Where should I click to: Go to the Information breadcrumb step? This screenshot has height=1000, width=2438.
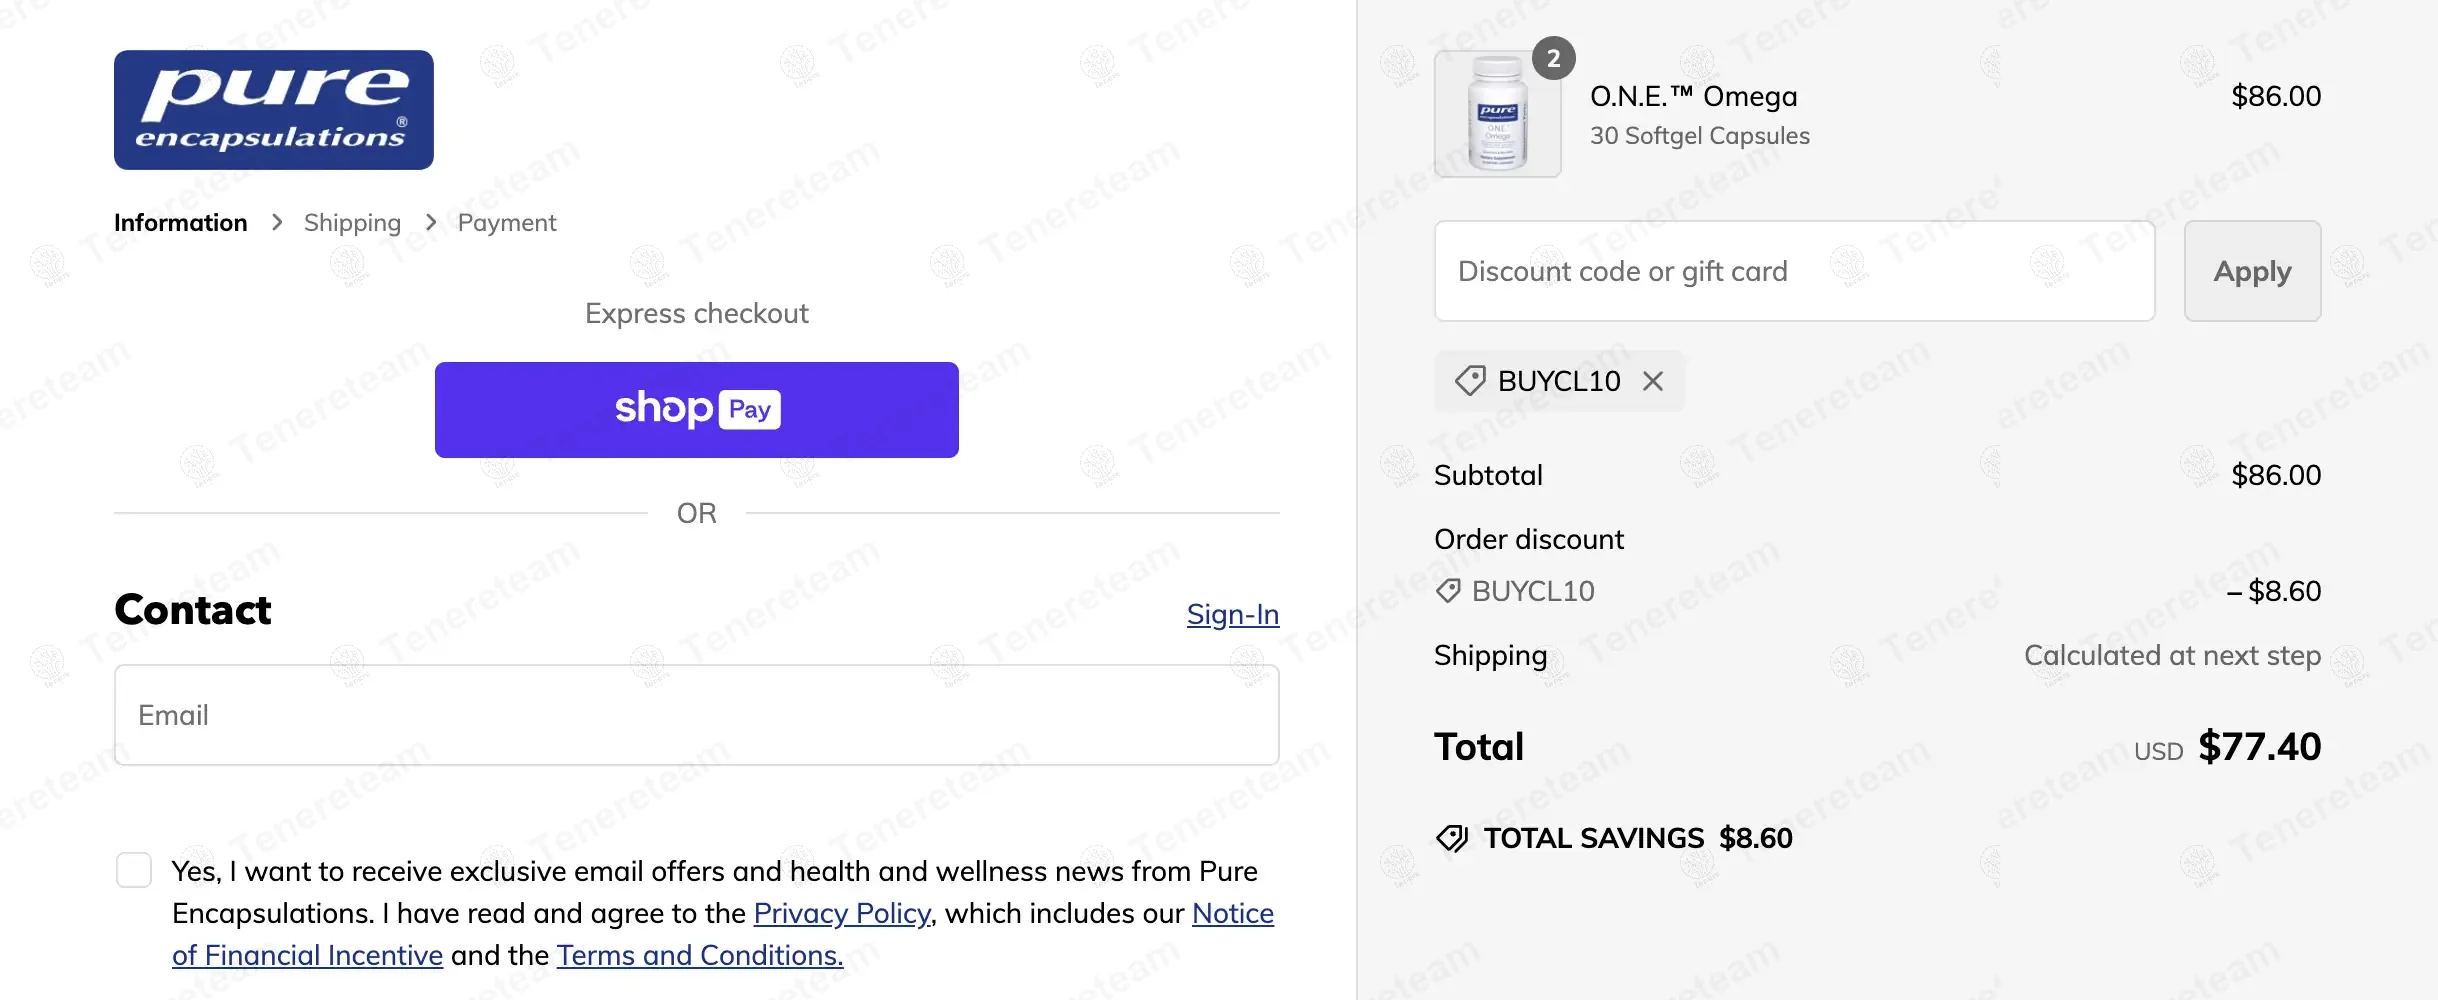point(180,223)
